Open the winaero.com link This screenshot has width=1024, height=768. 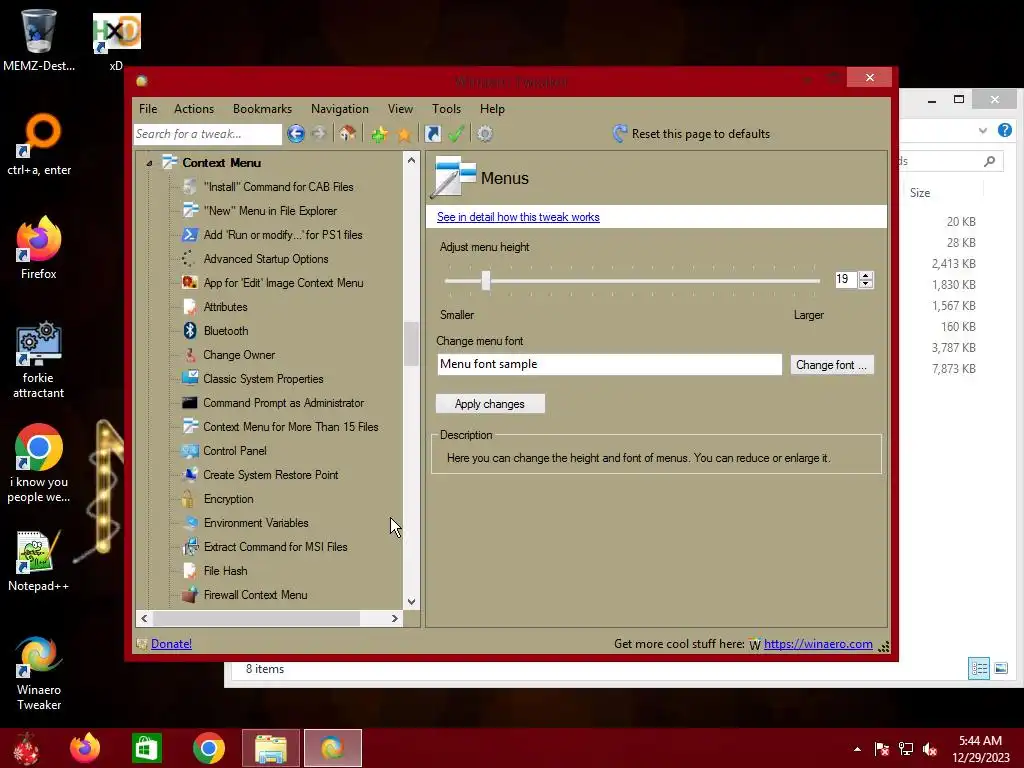[x=818, y=644]
